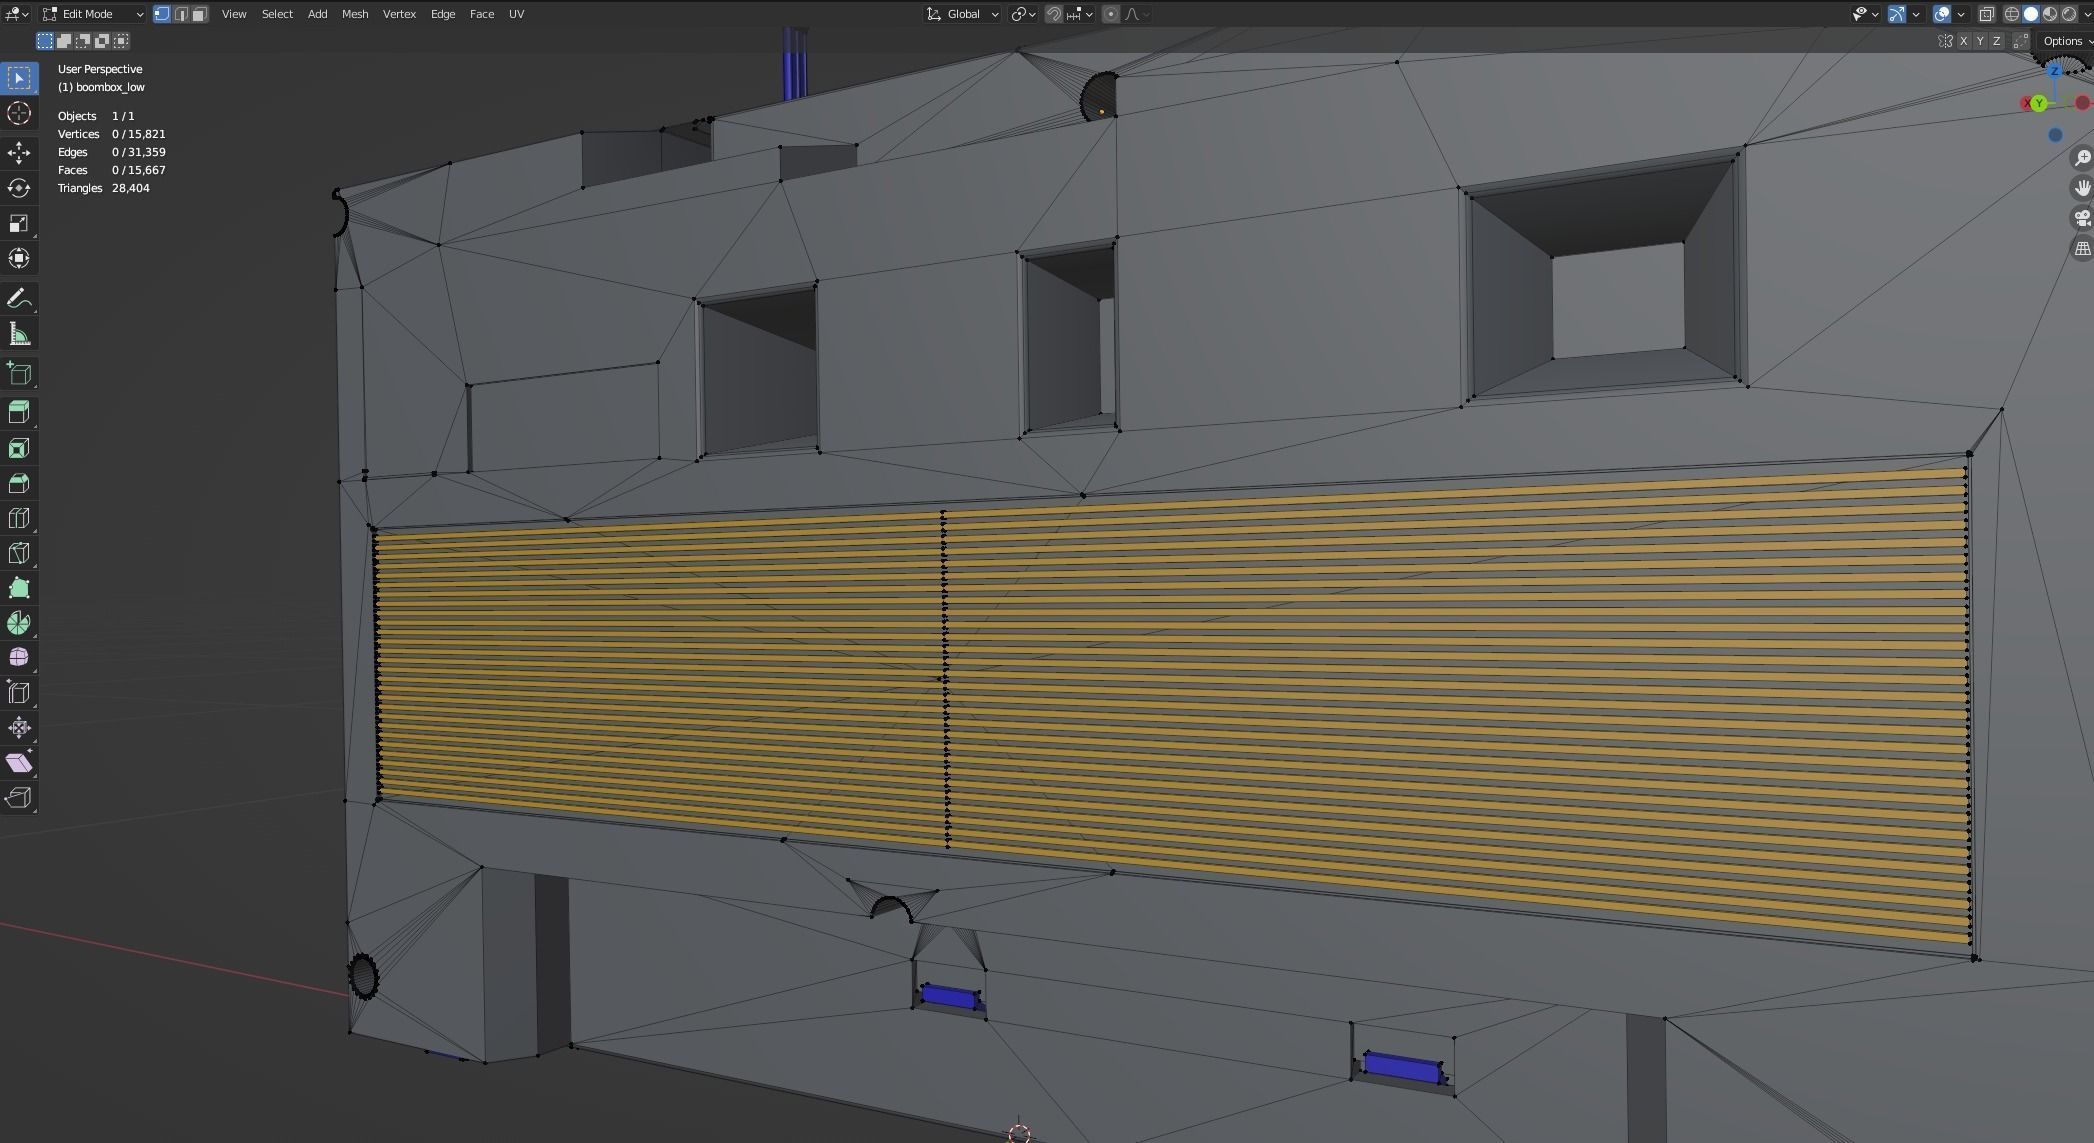This screenshot has height=1143, width=2094.
Task: Toggle X axis mirror
Action: click(1964, 41)
